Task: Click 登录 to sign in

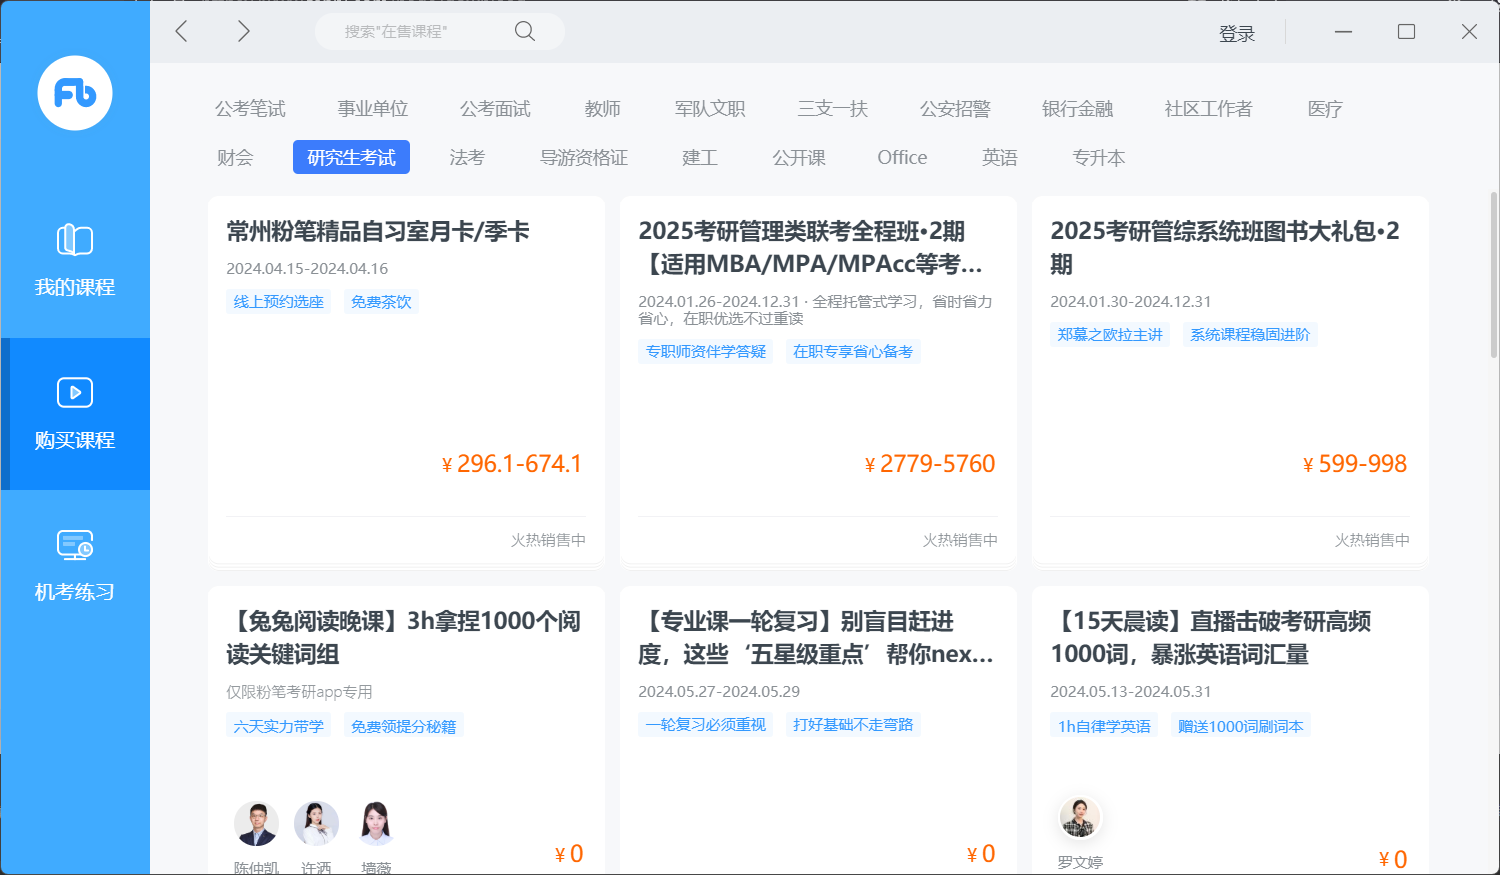Action: [1237, 33]
